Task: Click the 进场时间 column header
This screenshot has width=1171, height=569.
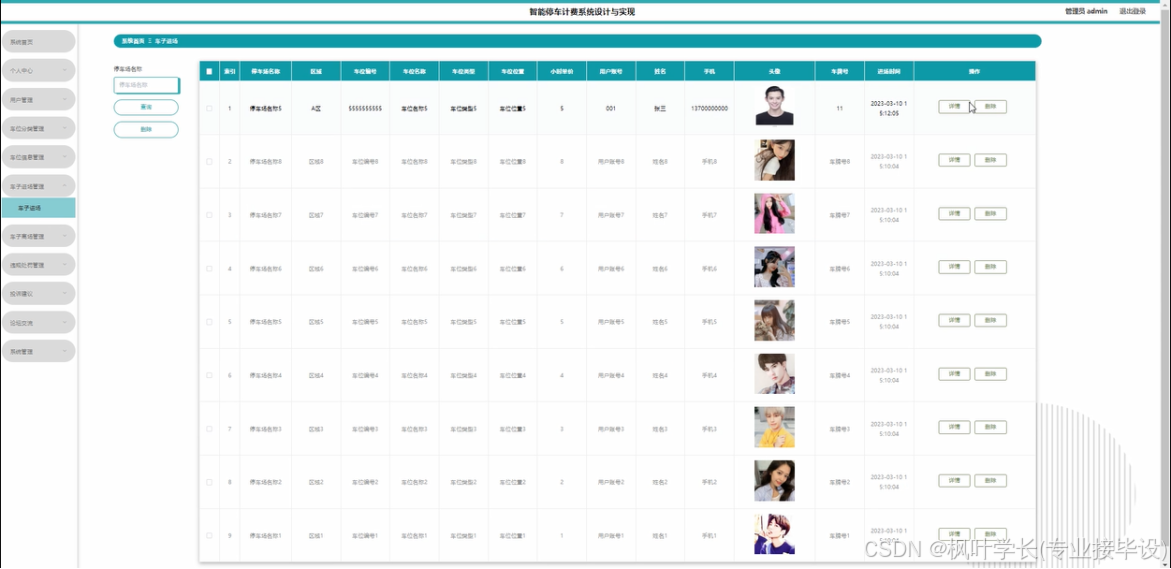Action: 889,72
